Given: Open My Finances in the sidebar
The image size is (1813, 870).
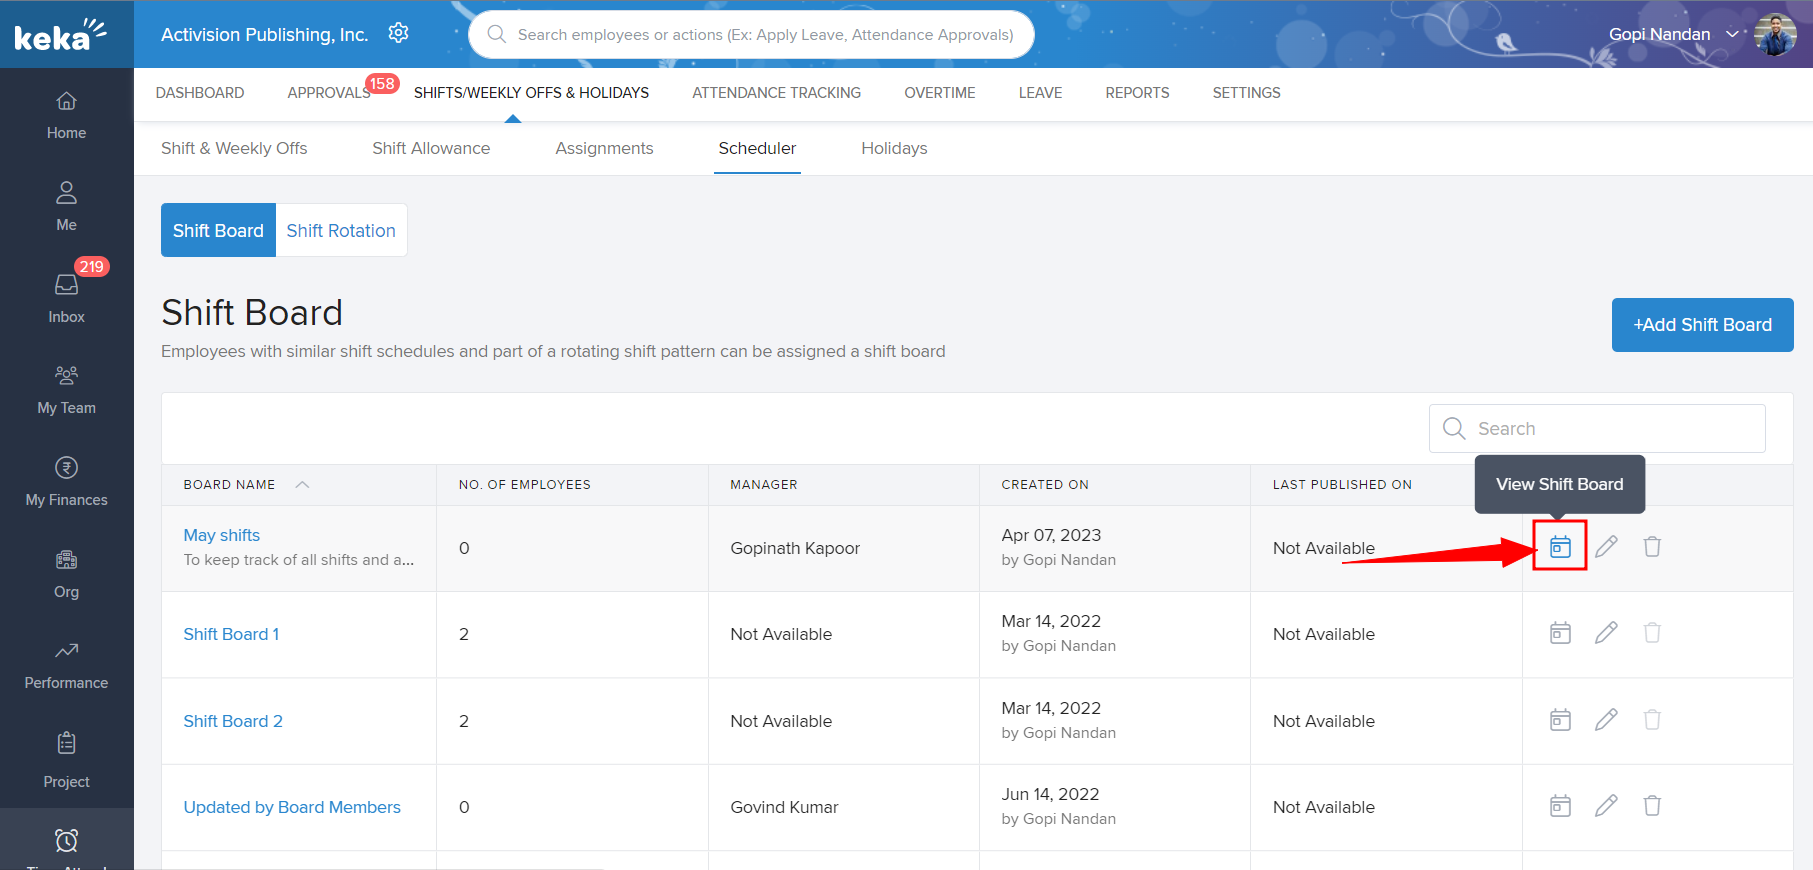Looking at the screenshot, I should coord(66,481).
